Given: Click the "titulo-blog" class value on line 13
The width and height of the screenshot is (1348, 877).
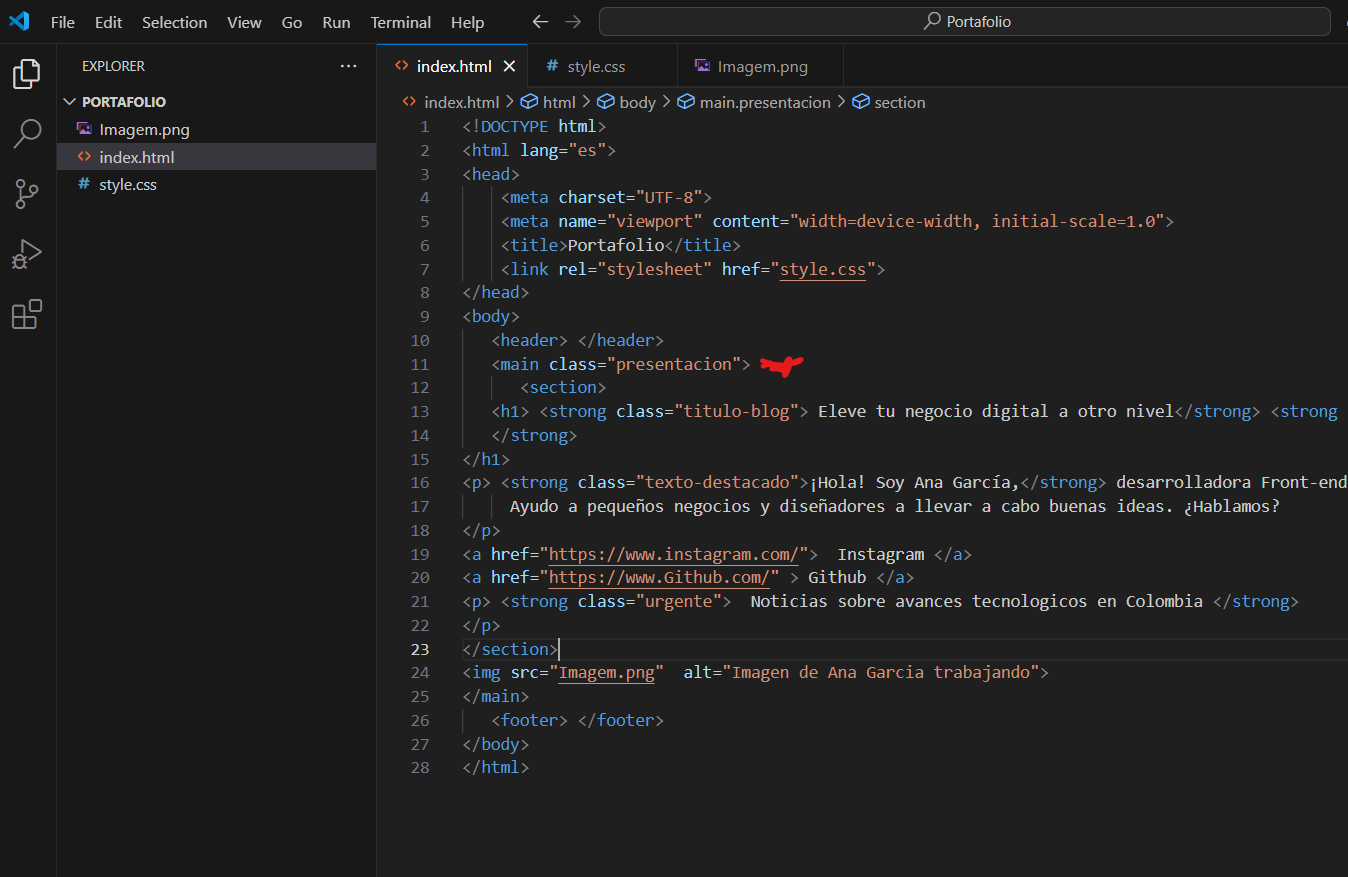Looking at the screenshot, I should point(741,411).
